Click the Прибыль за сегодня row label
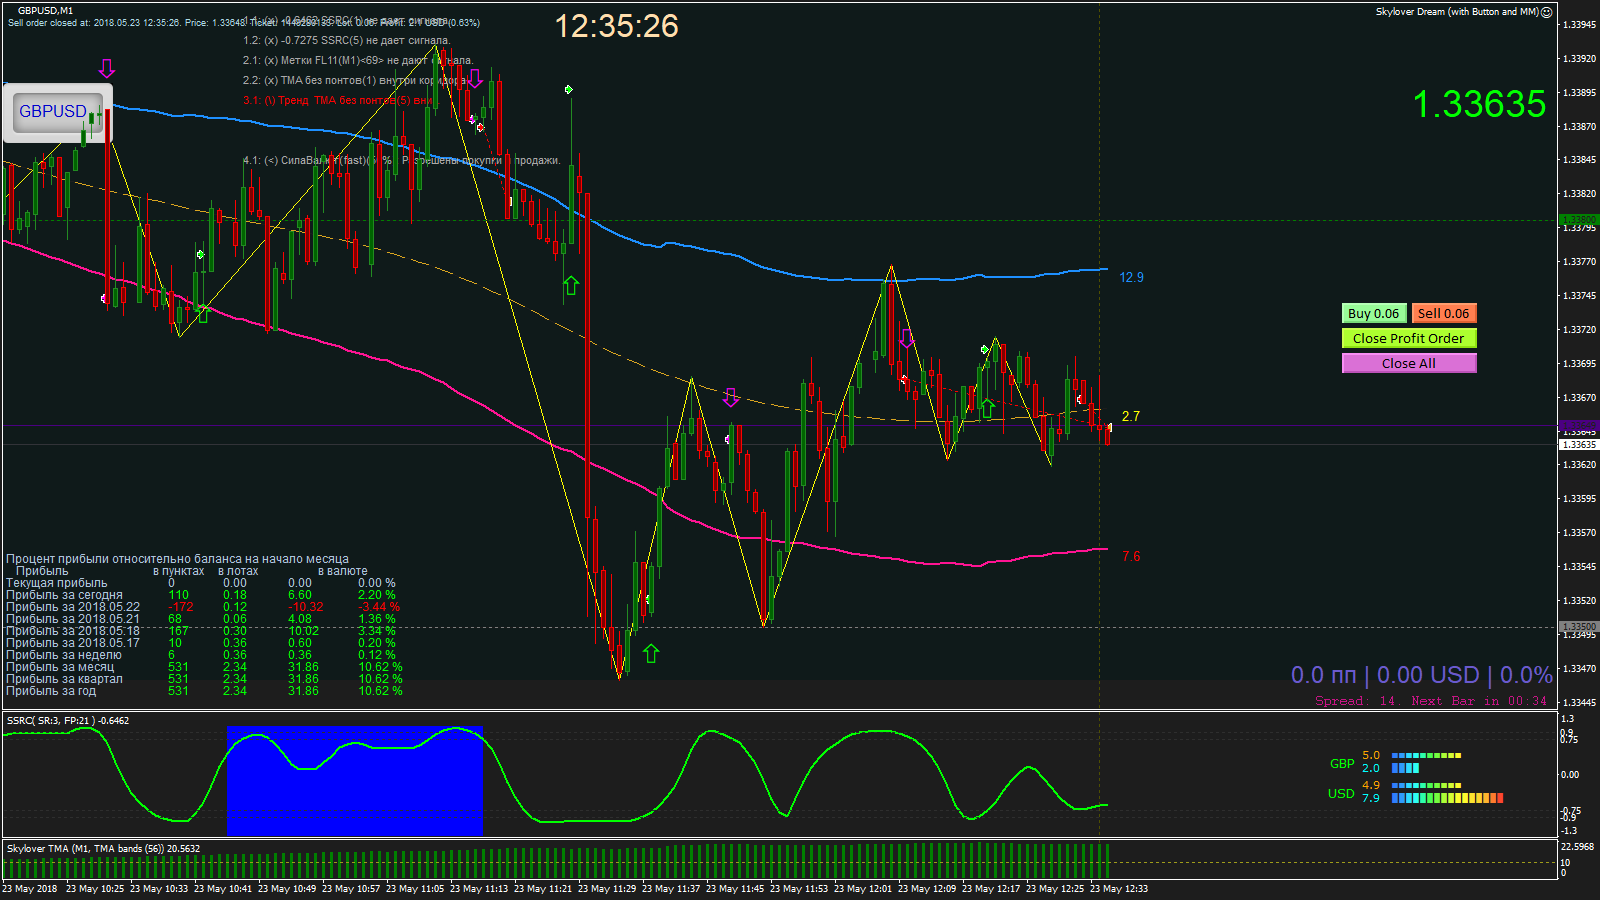This screenshot has width=1600, height=900. [x=64, y=595]
